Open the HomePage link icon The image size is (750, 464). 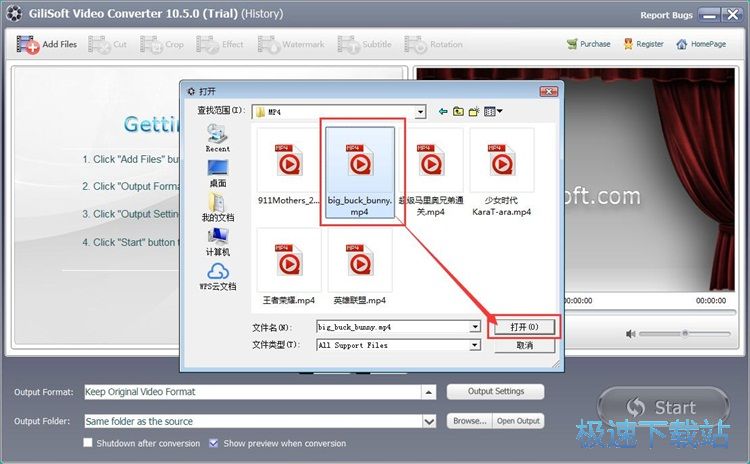(682, 44)
